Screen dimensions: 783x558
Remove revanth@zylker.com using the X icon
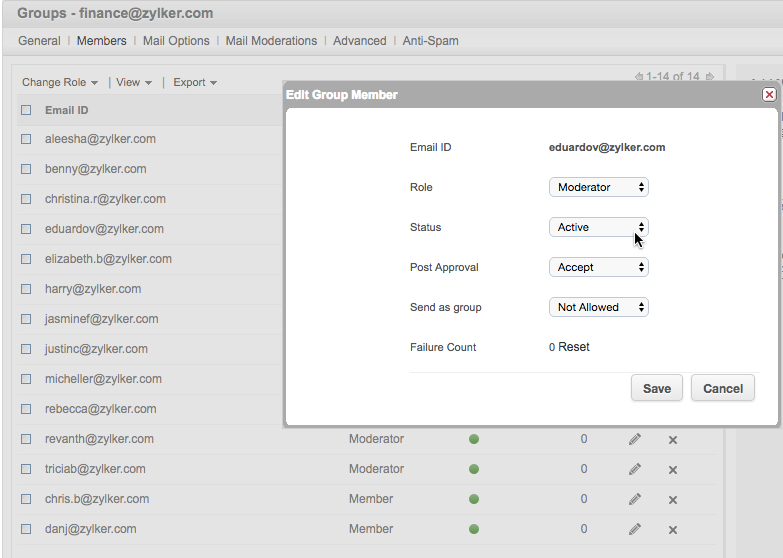point(673,440)
